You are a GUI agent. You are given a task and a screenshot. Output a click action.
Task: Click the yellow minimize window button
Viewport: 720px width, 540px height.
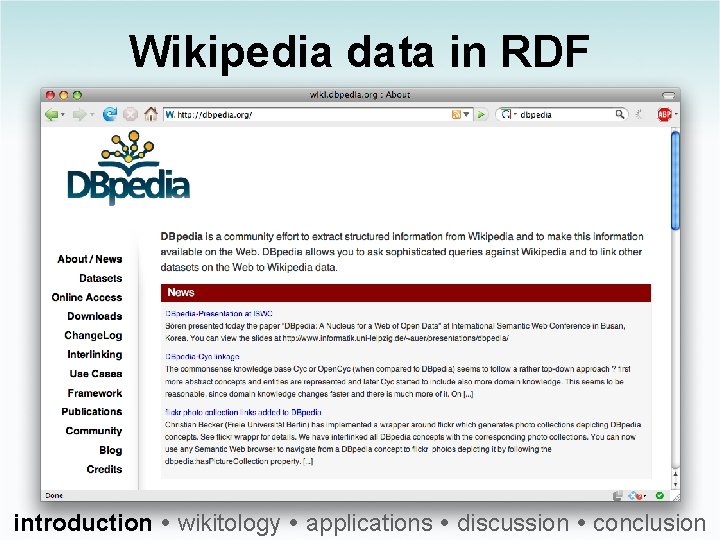click(63, 95)
